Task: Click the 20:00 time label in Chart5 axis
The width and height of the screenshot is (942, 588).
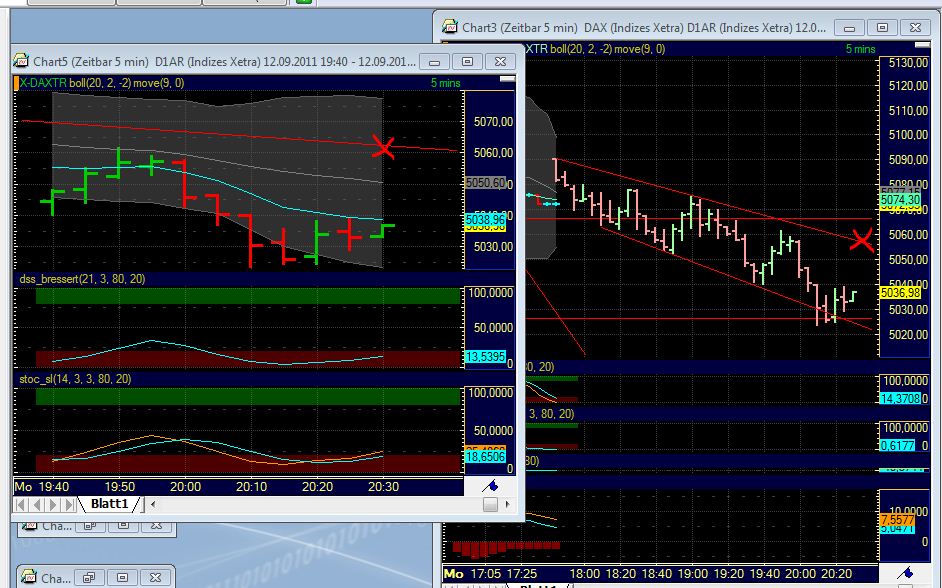Action: pos(185,486)
